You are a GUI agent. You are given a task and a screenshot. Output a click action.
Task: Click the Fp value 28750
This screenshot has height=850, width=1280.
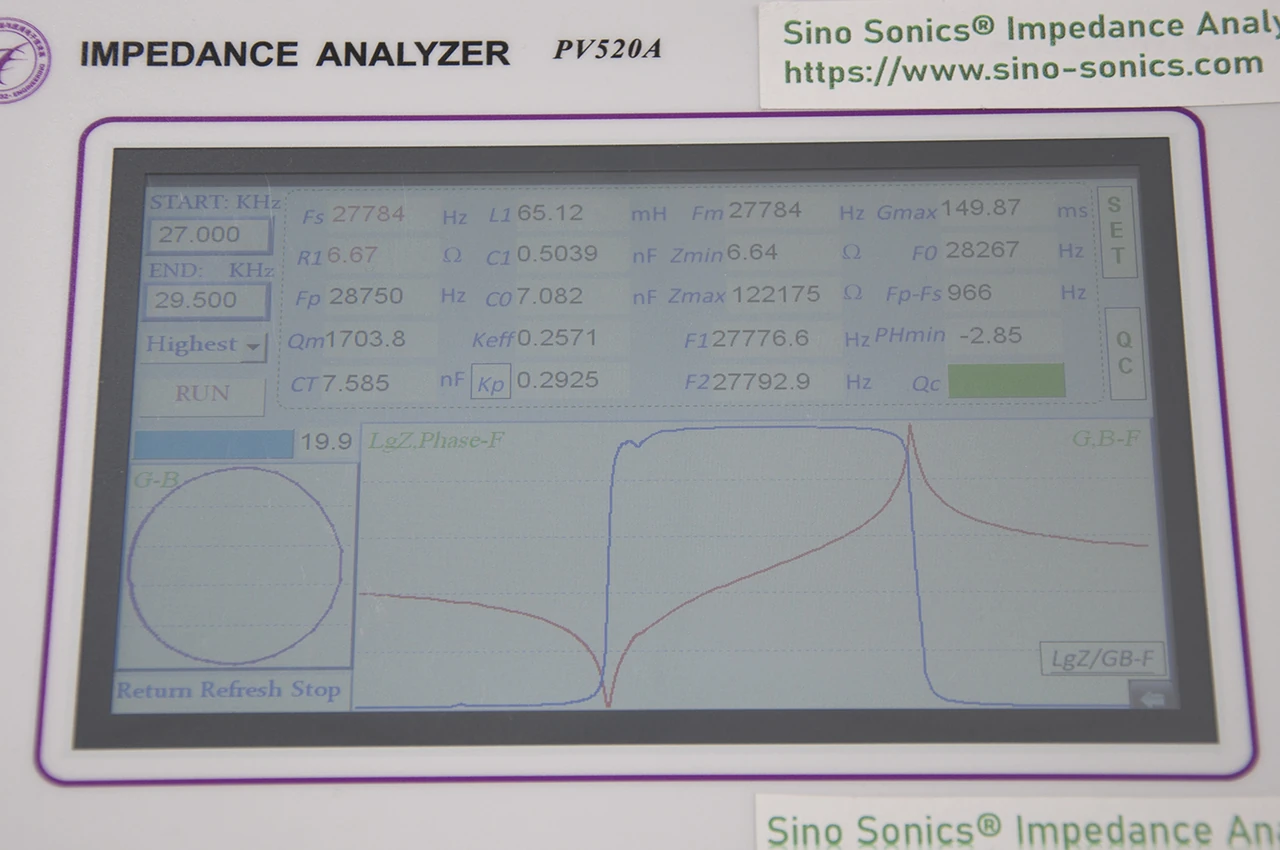tap(366, 296)
